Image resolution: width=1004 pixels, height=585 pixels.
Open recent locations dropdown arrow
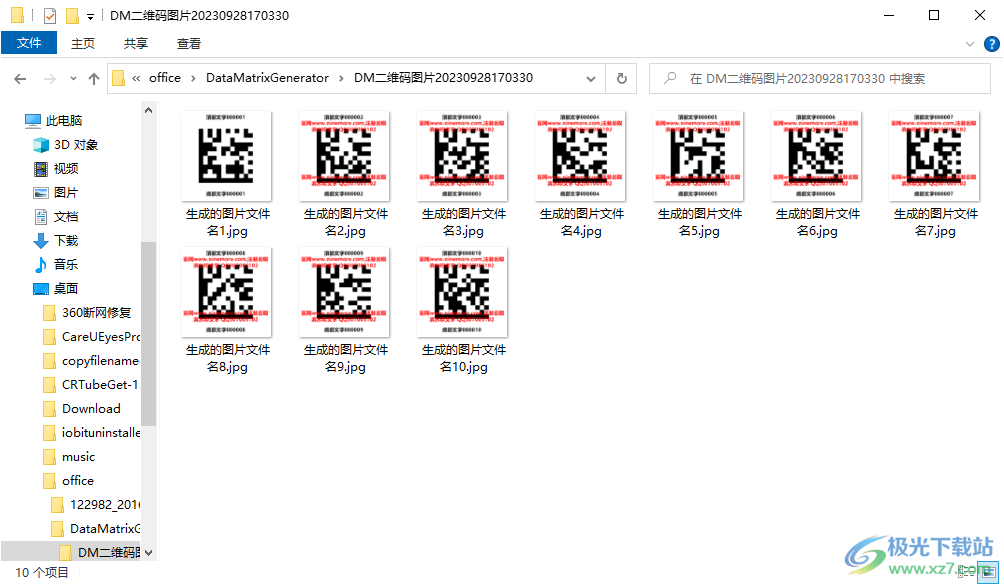[73, 79]
